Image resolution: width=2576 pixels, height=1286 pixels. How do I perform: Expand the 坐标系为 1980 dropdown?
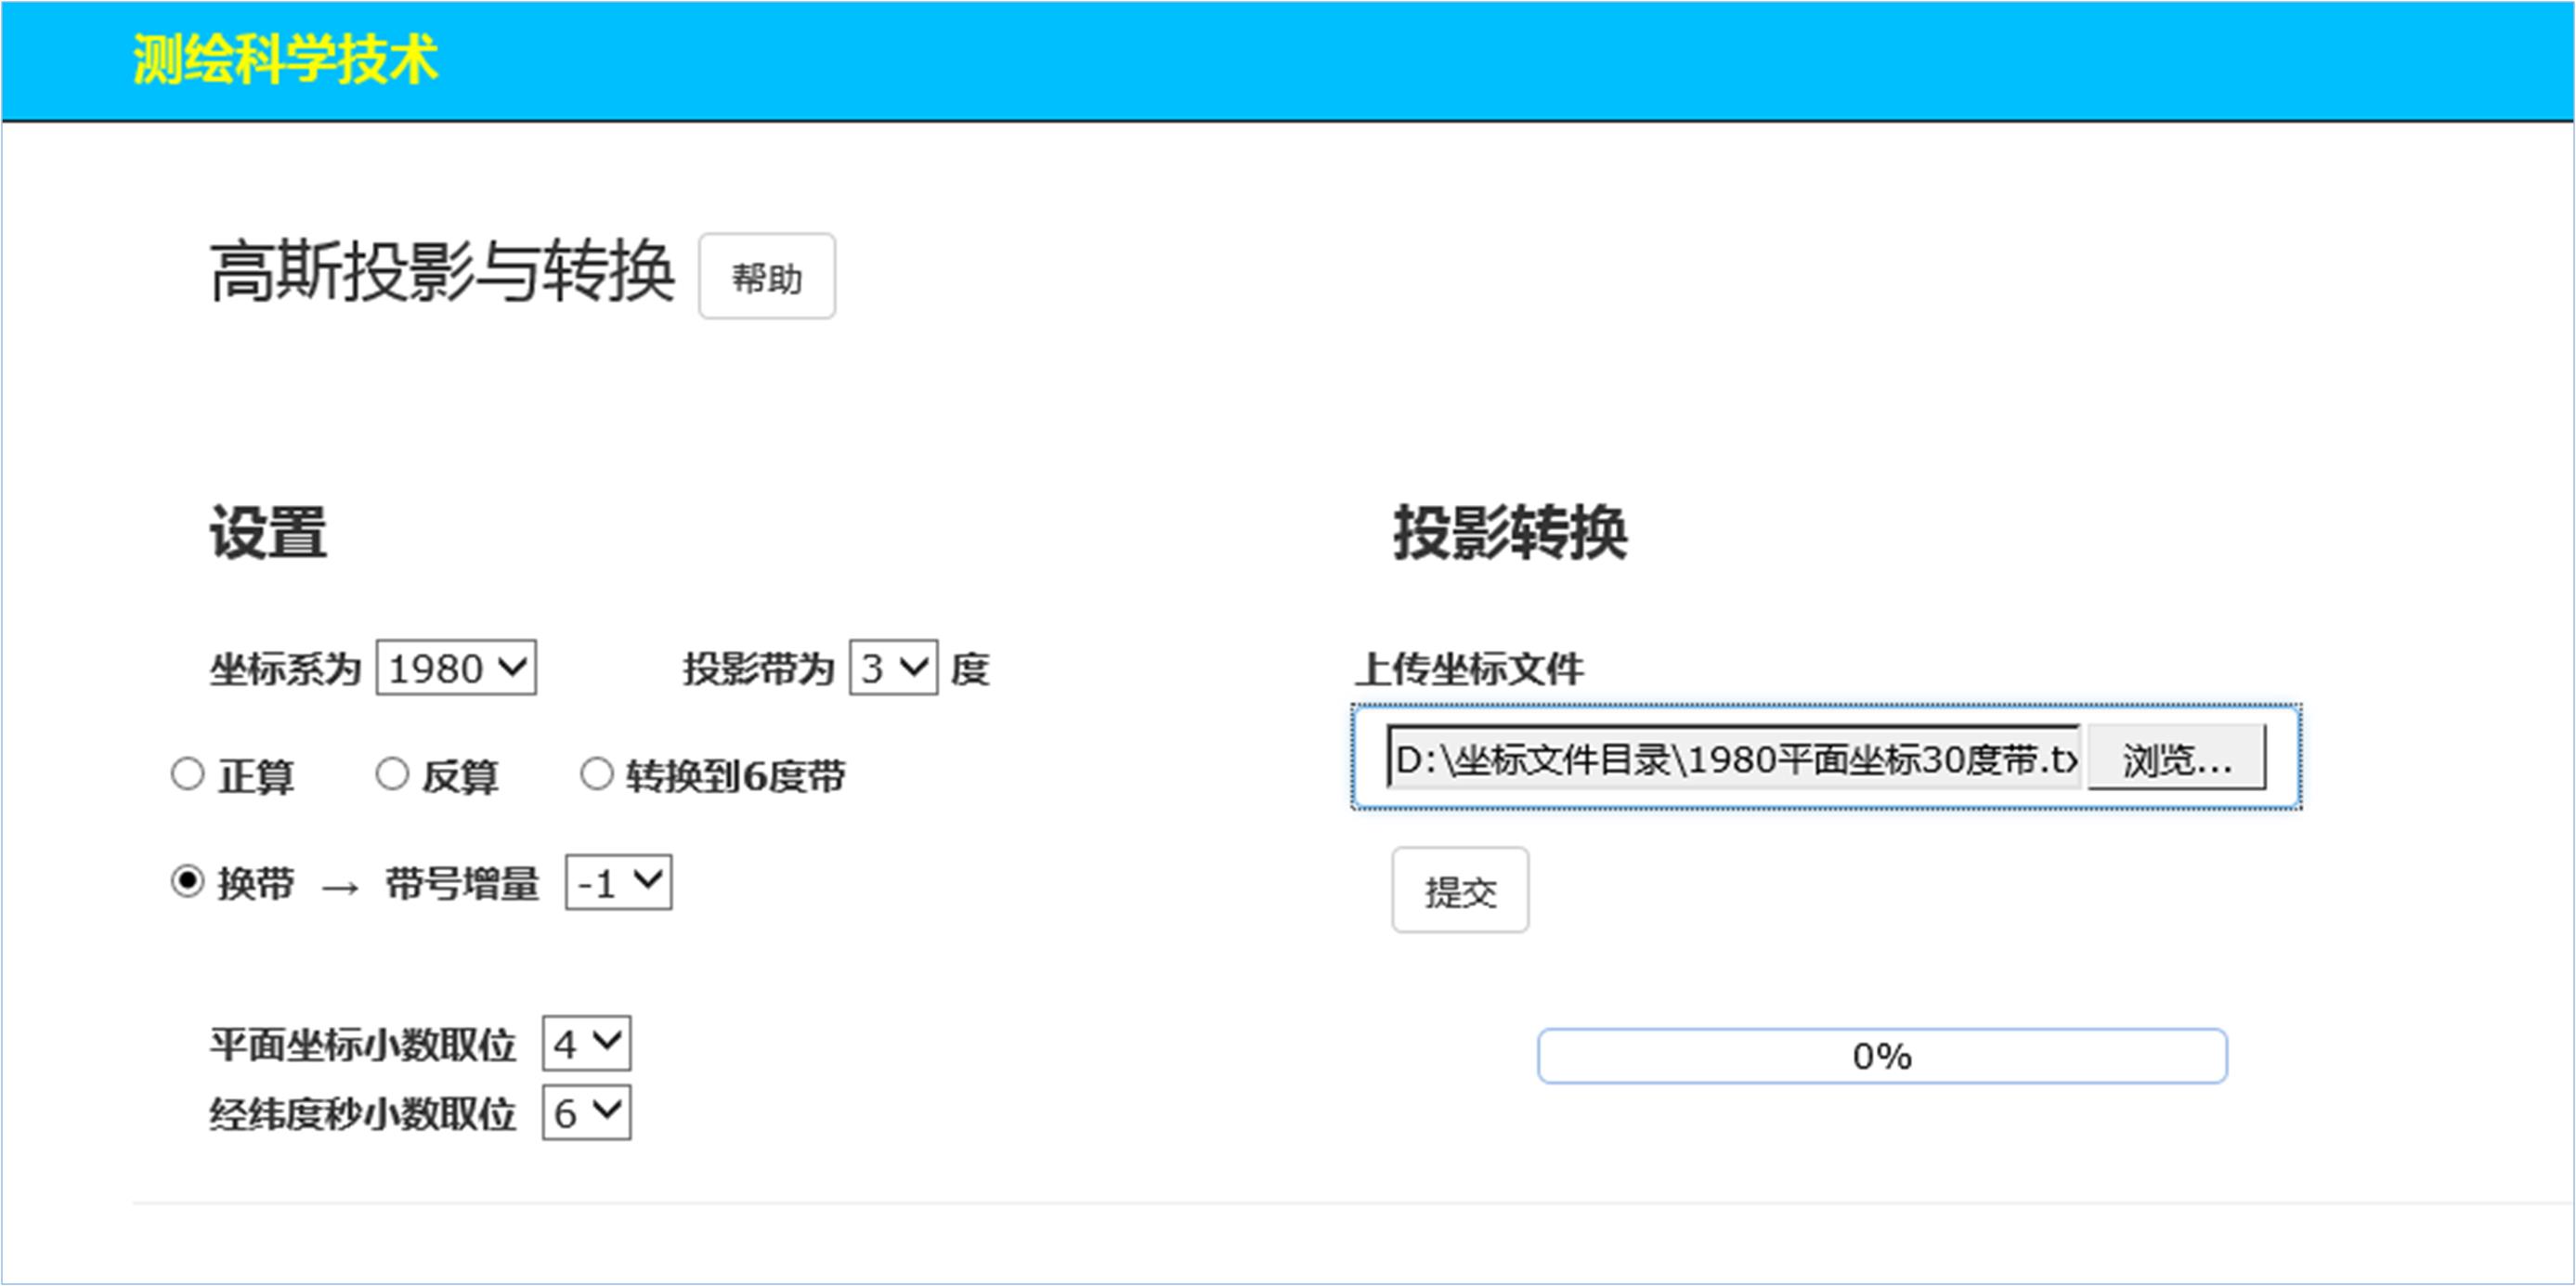pyautogui.click(x=456, y=668)
